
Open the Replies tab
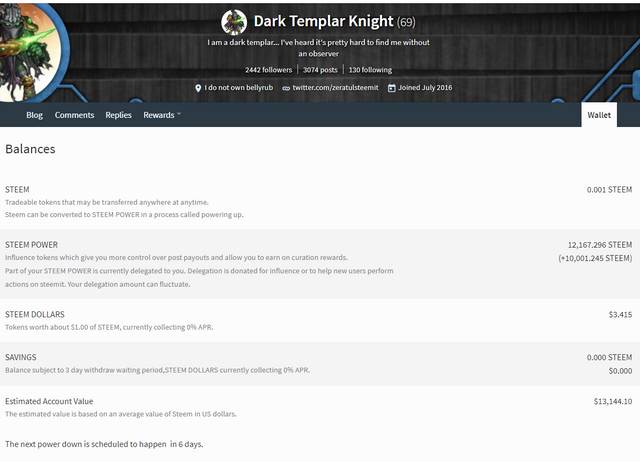coord(118,115)
